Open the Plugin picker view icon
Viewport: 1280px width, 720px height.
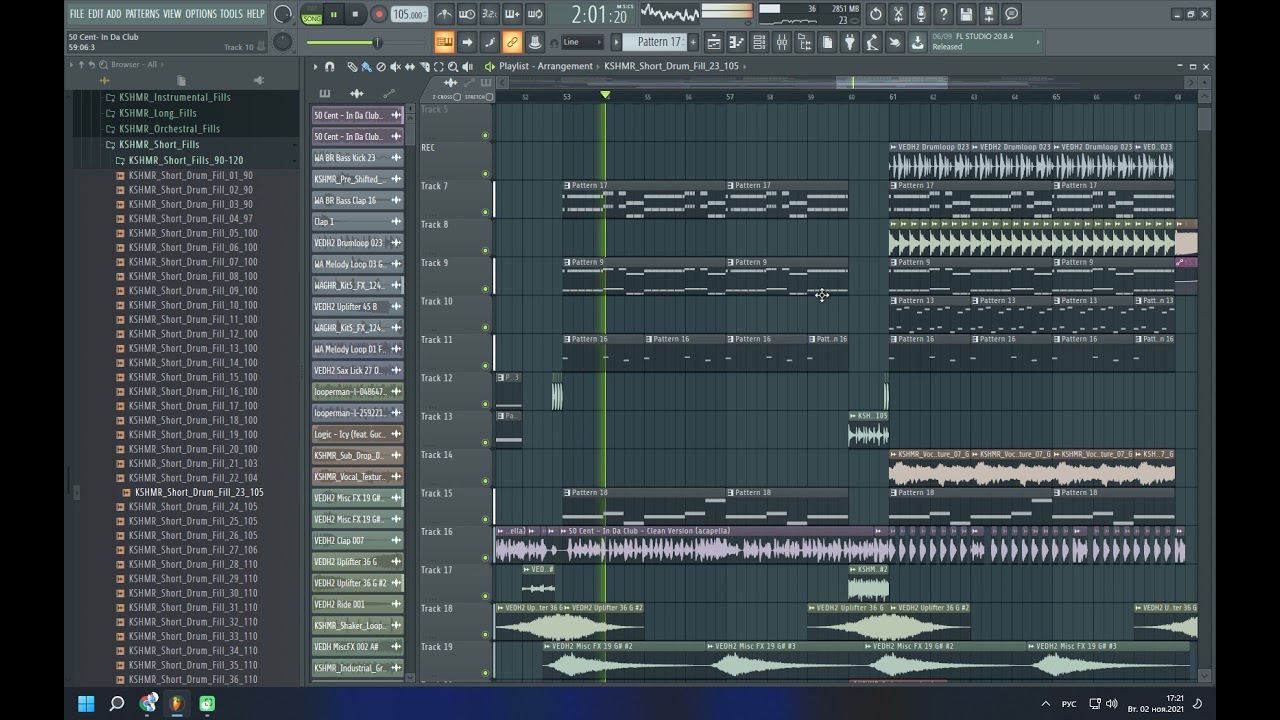849,42
